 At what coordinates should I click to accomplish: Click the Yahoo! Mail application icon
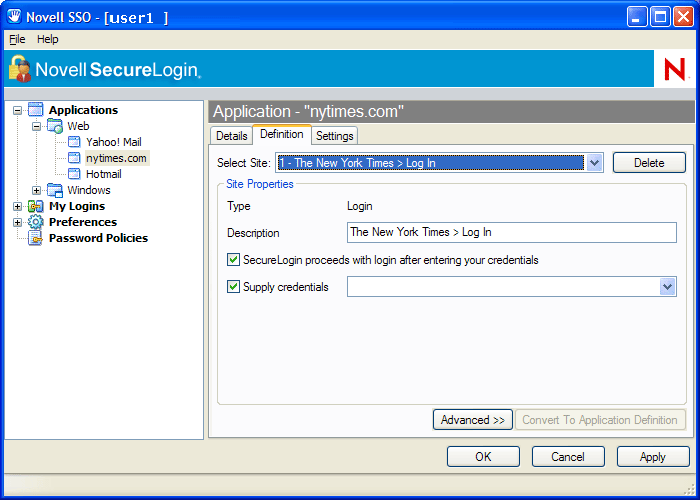coord(74,142)
